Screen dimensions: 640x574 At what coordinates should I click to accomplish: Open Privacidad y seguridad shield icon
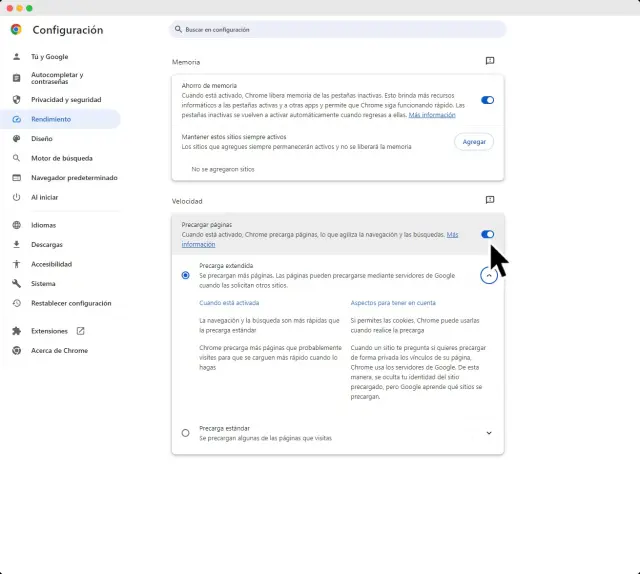tap(17, 100)
